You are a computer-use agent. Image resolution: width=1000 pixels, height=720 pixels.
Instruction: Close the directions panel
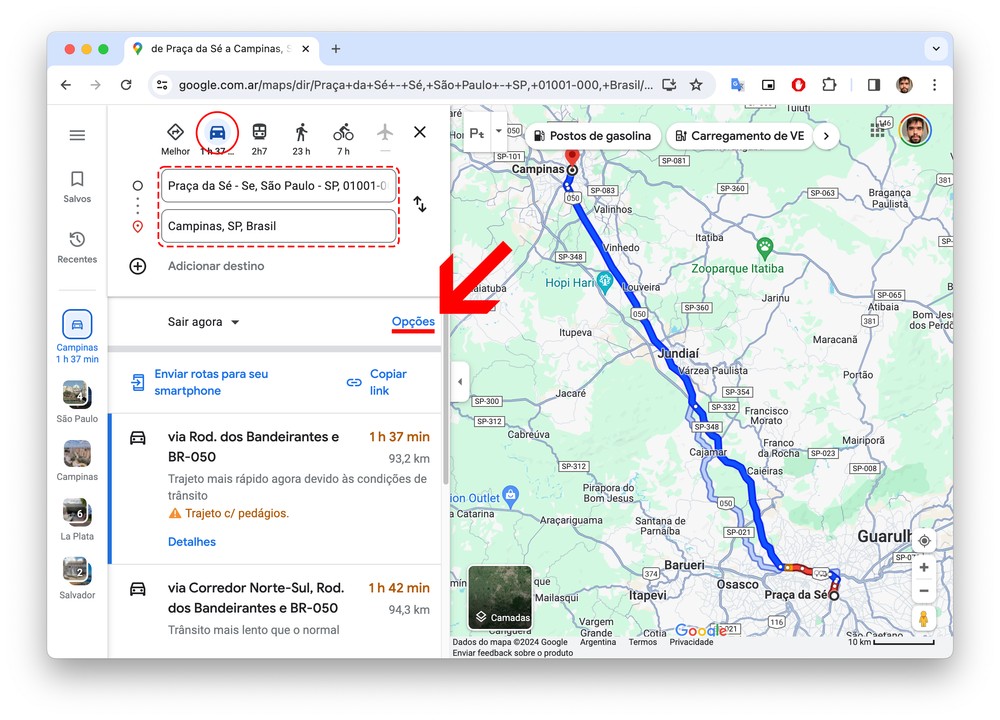pyautogui.click(x=420, y=132)
